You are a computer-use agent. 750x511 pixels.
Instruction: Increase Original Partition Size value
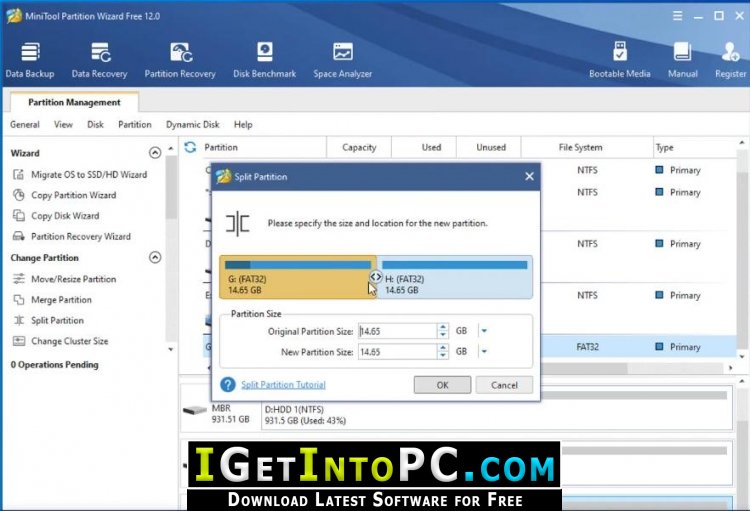(443, 327)
